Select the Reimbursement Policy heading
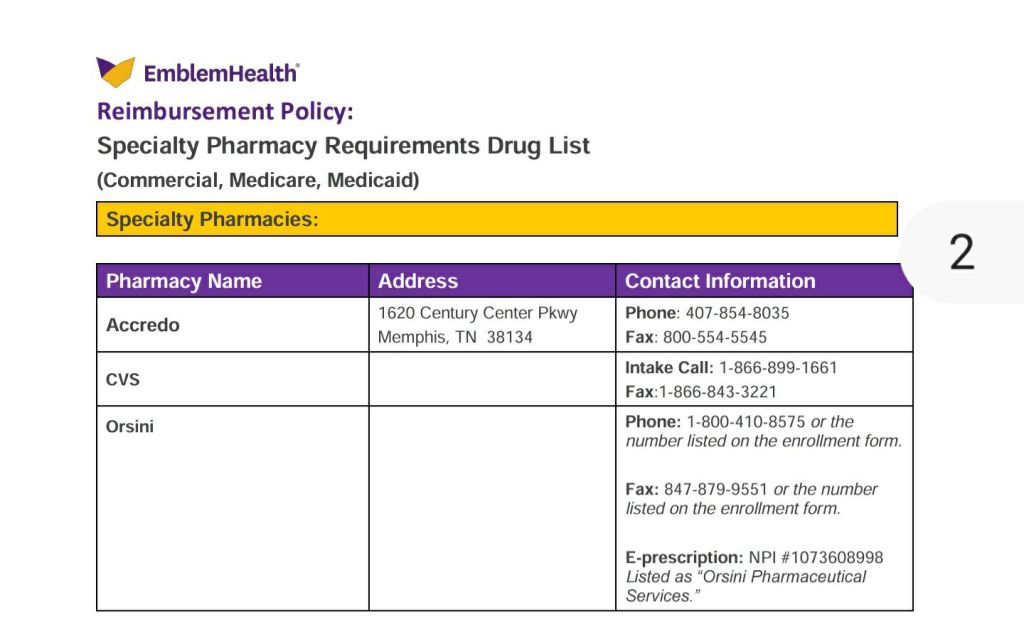 tap(225, 111)
